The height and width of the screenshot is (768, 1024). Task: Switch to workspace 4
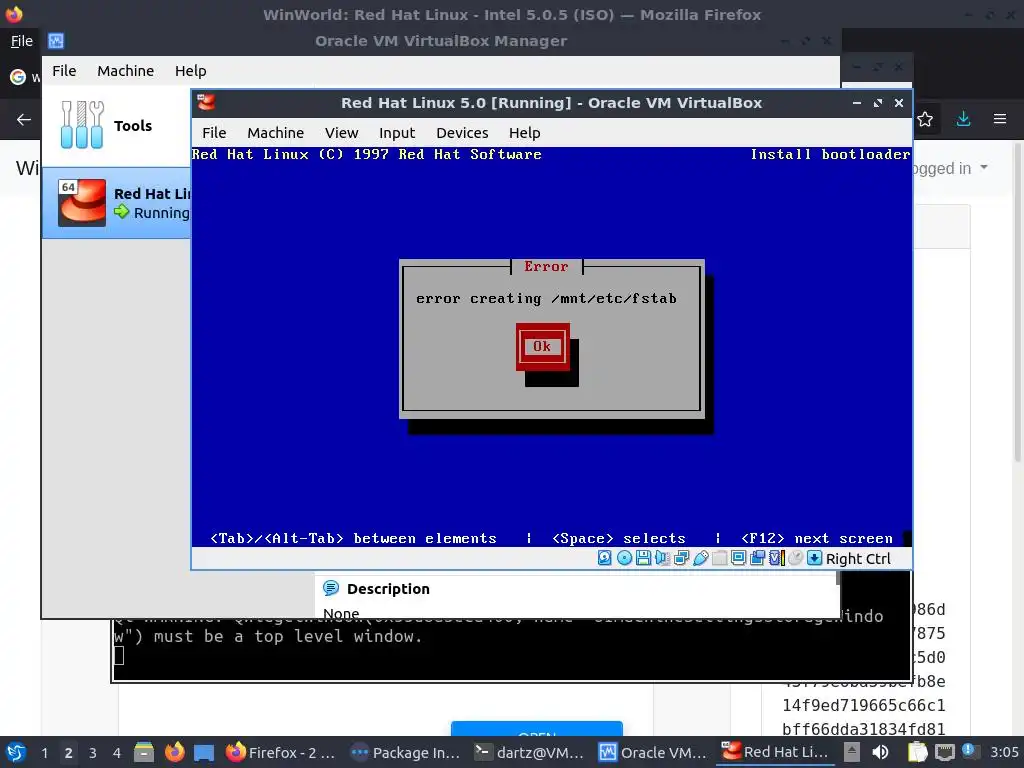click(x=117, y=753)
